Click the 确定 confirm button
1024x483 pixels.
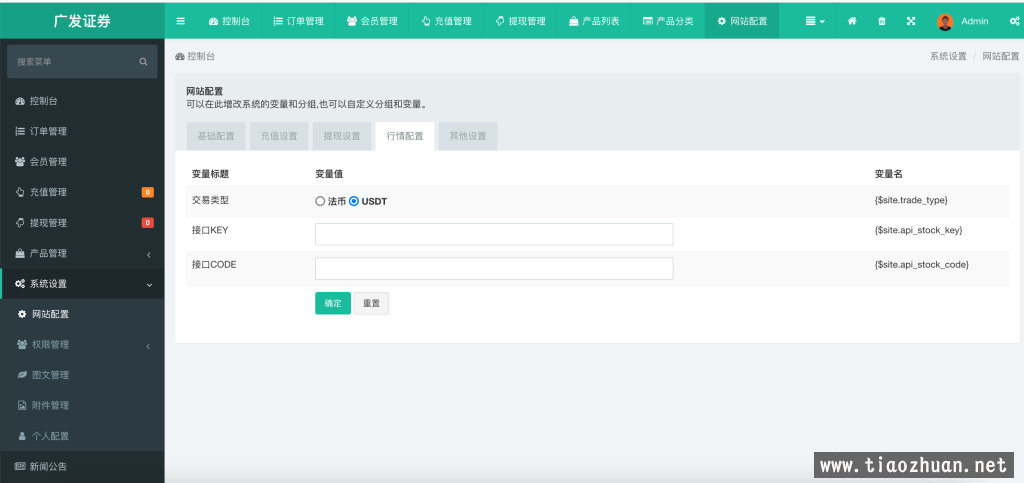point(333,303)
